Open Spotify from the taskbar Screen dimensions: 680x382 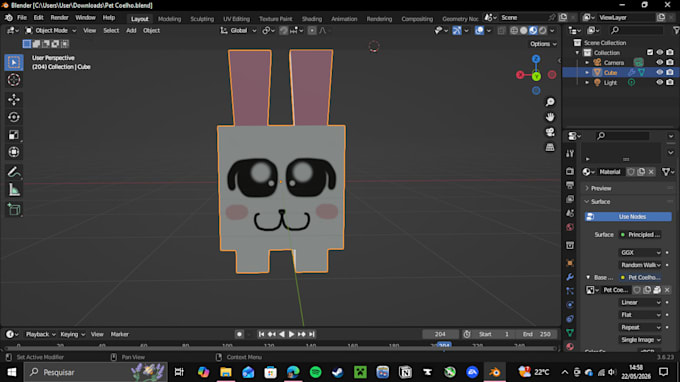tap(315, 372)
